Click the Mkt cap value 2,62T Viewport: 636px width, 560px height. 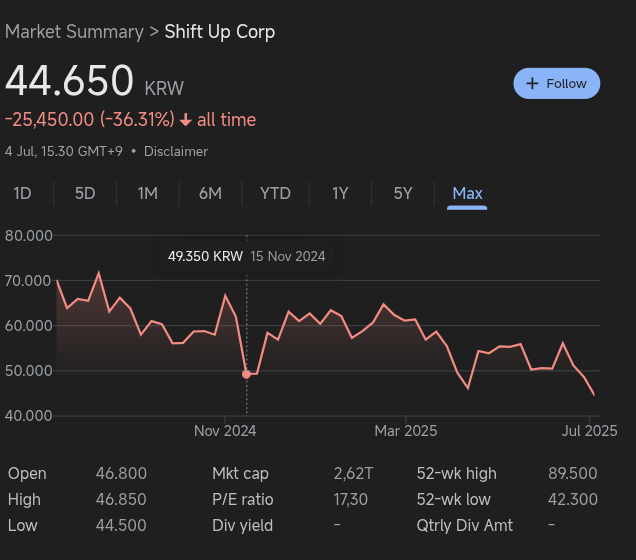pyautogui.click(x=353, y=473)
